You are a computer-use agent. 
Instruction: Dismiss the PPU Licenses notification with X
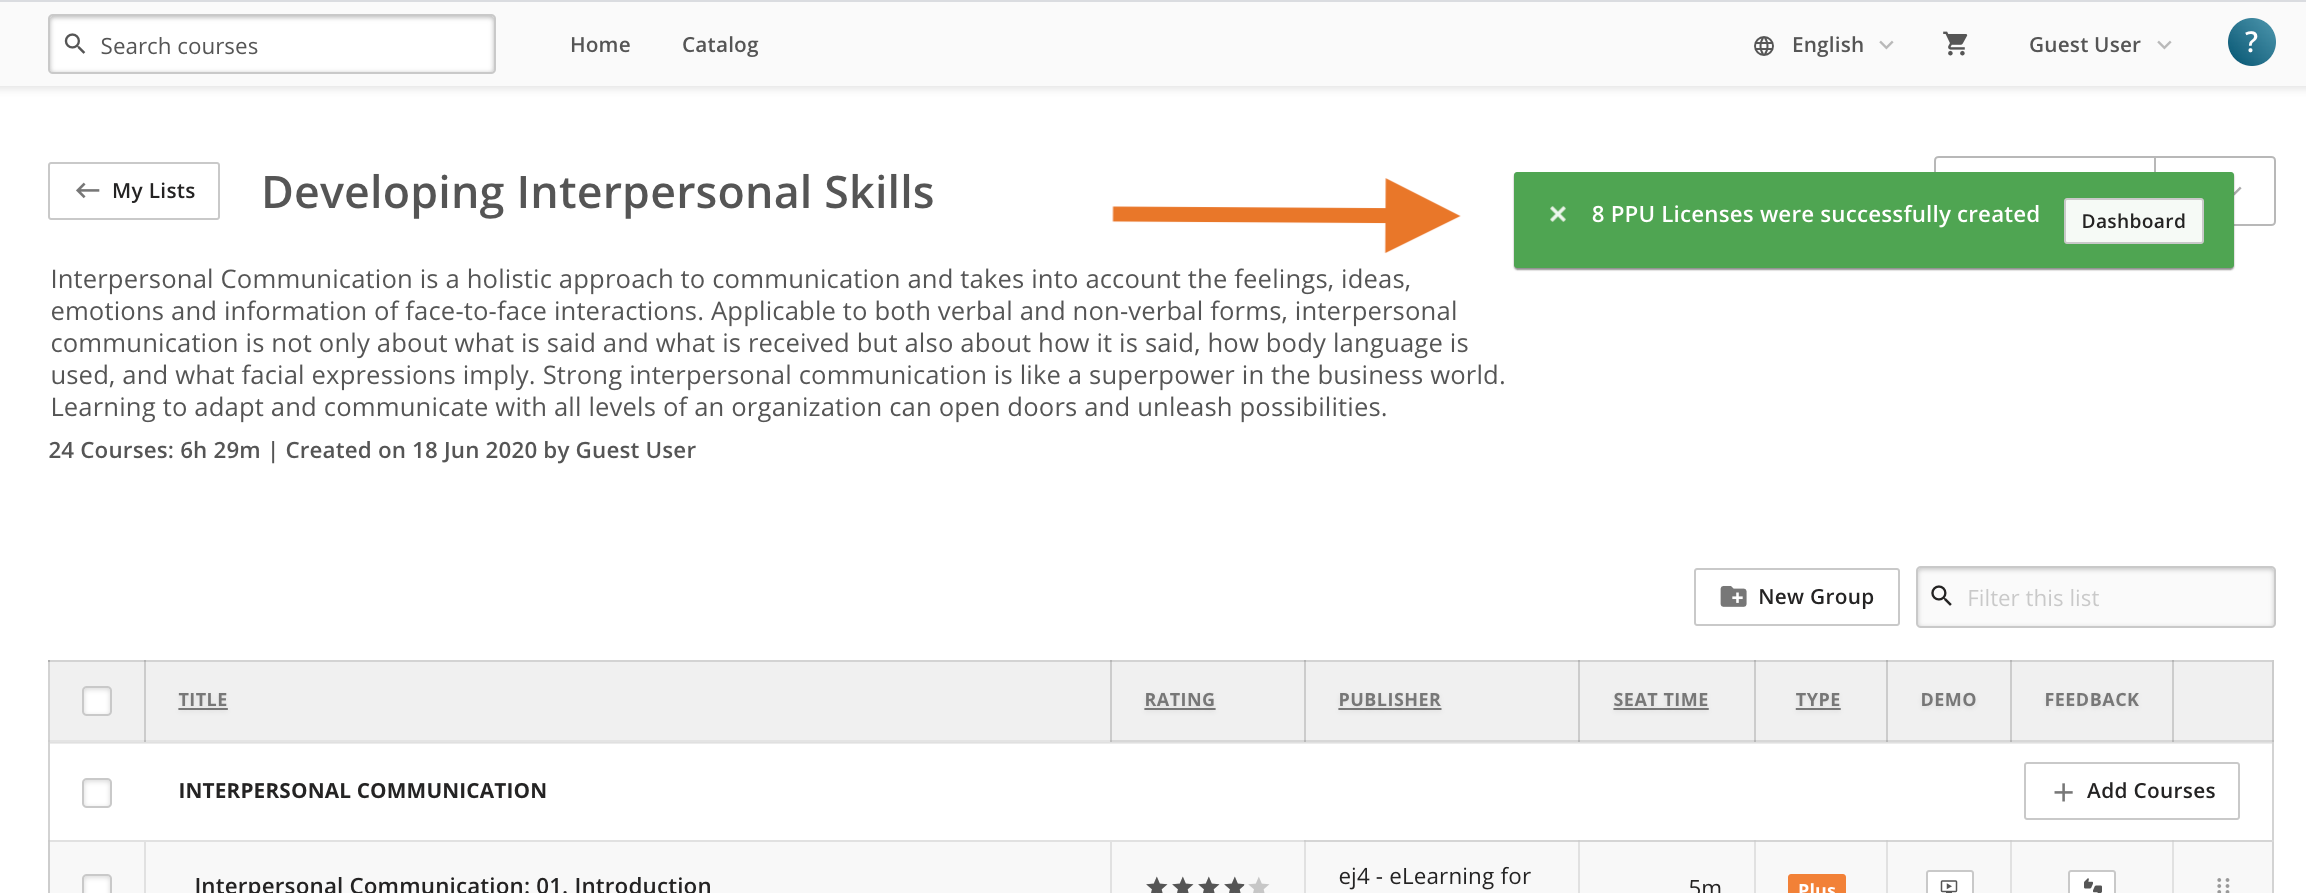point(1557,214)
